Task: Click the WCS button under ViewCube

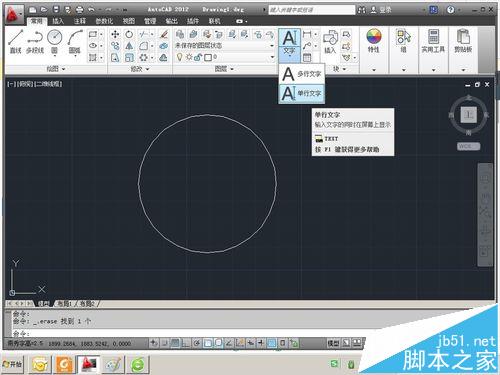Action: (x=468, y=146)
